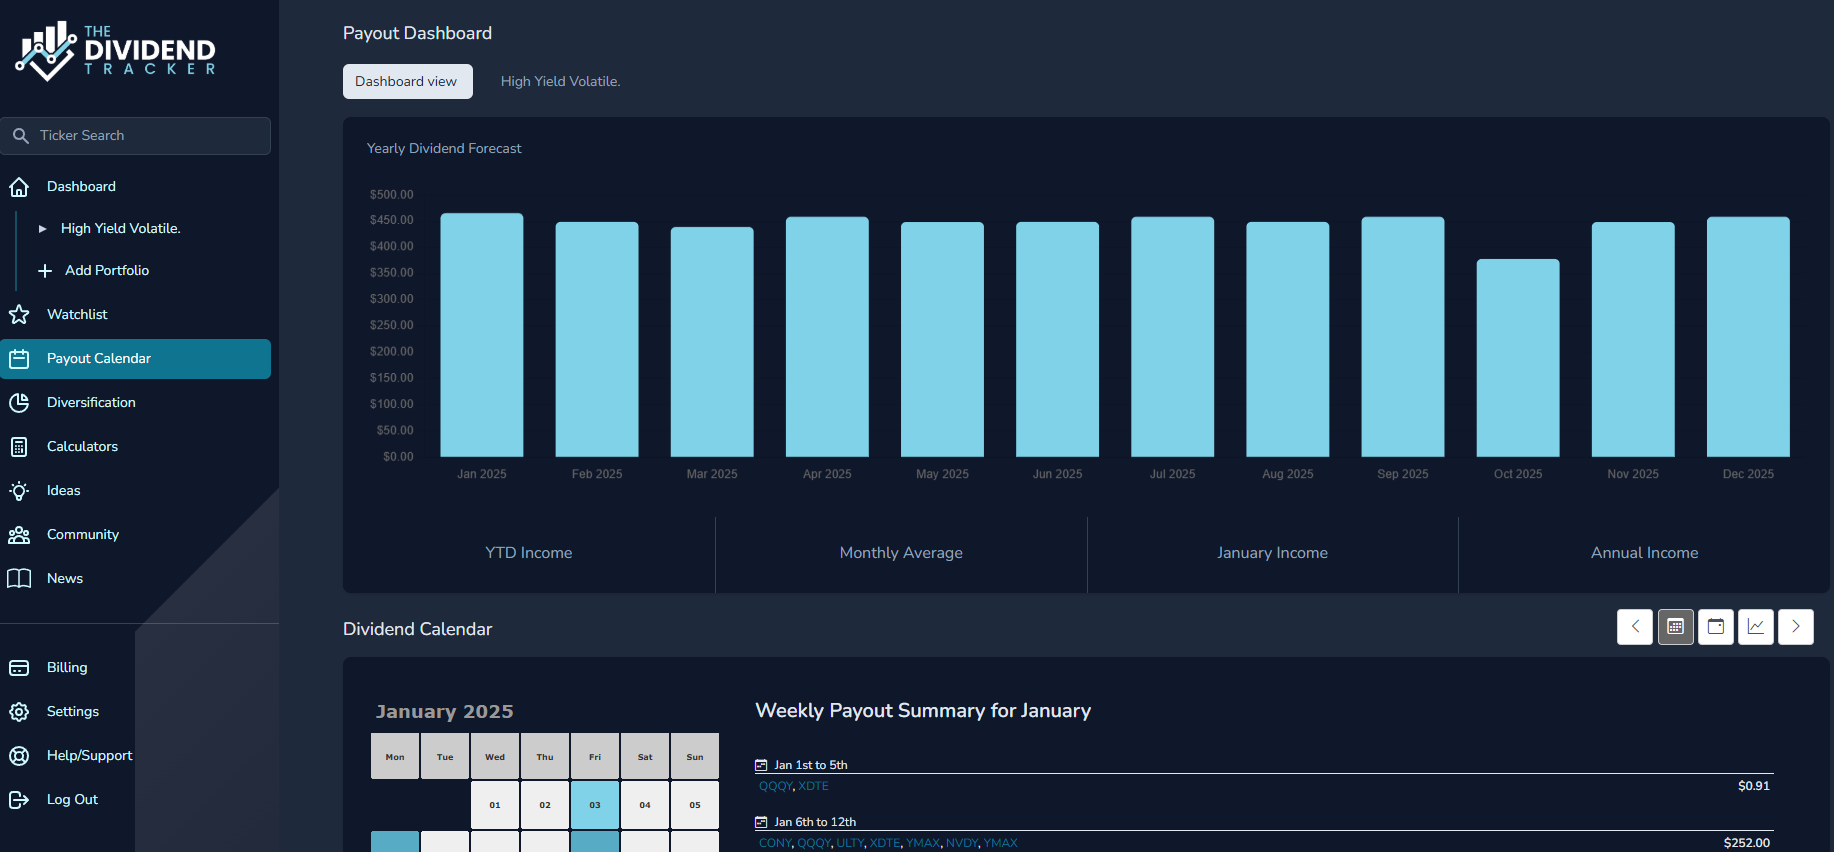Click the Billing card icon

point(19,668)
